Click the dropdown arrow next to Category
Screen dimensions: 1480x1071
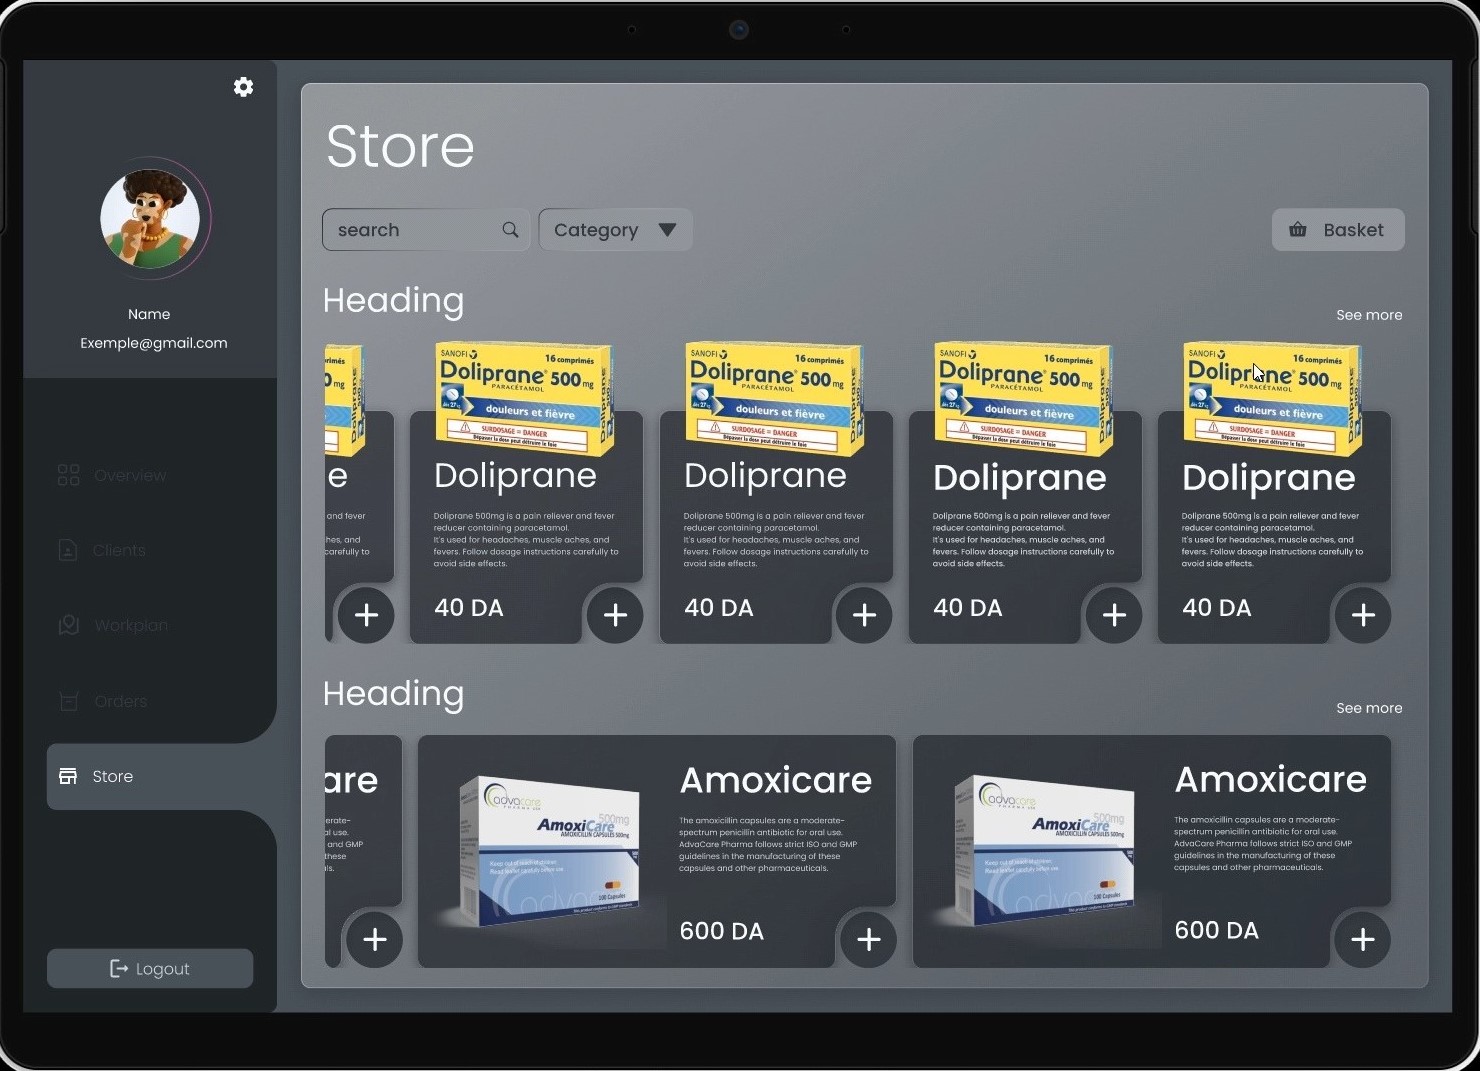coord(667,230)
